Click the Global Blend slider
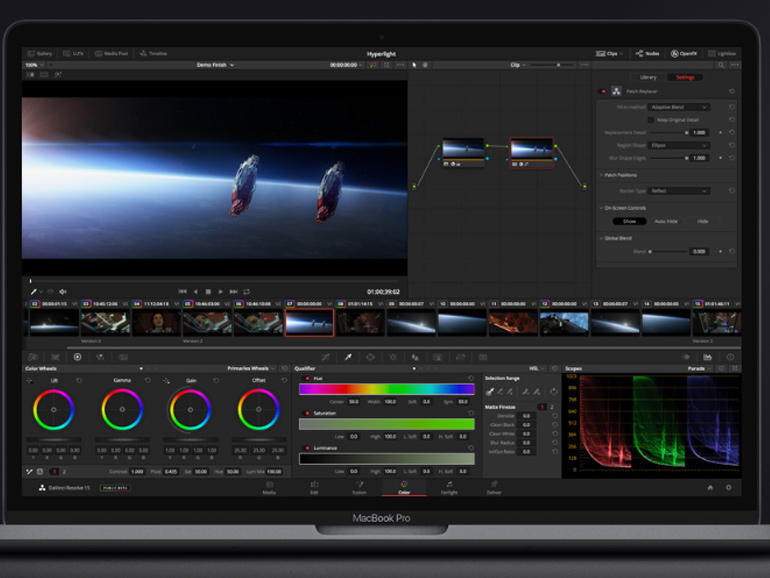The width and height of the screenshot is (770, 578). pyautogui.click(x=669, y=251)
